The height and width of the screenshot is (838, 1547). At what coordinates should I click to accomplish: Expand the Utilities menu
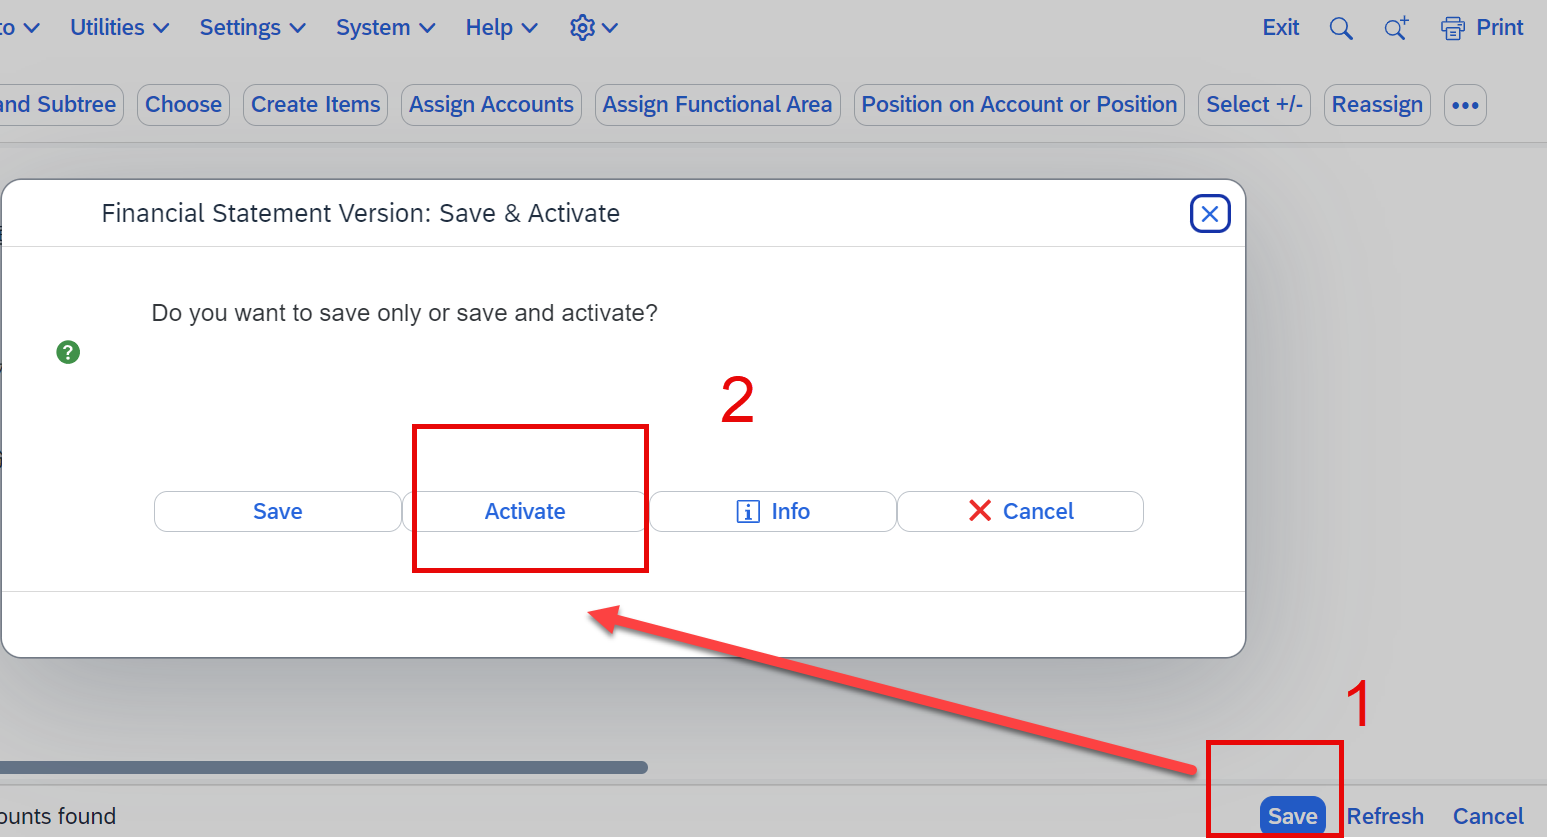(120, 28)
